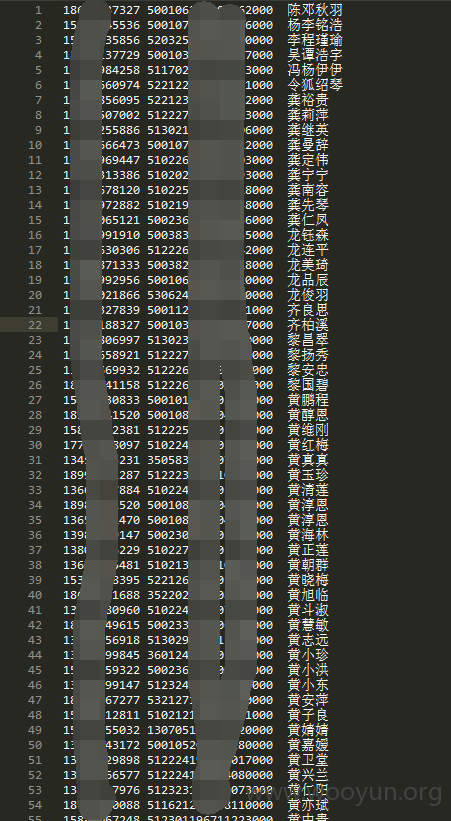The image size is (451, 821).
Task: Click the name 黄朝群
Action: 308,565
